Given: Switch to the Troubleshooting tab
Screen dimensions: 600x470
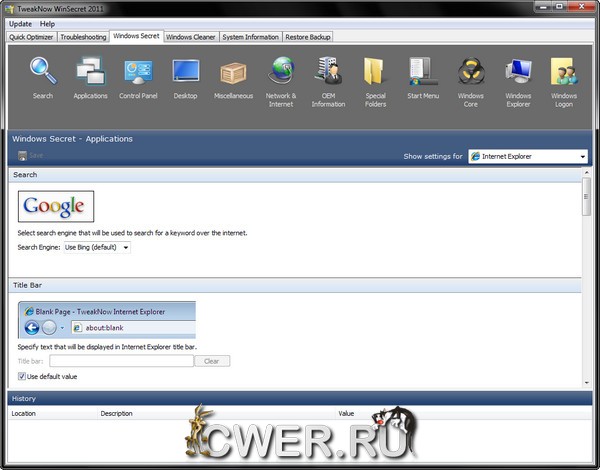Looking at the screenshot, I should [83, 37].
